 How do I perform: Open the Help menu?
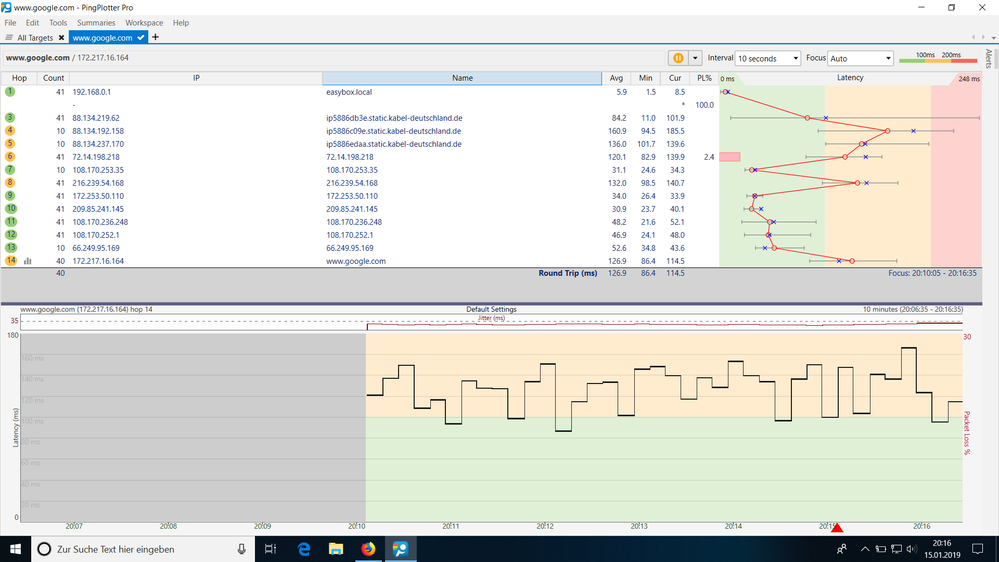point(181,22)
